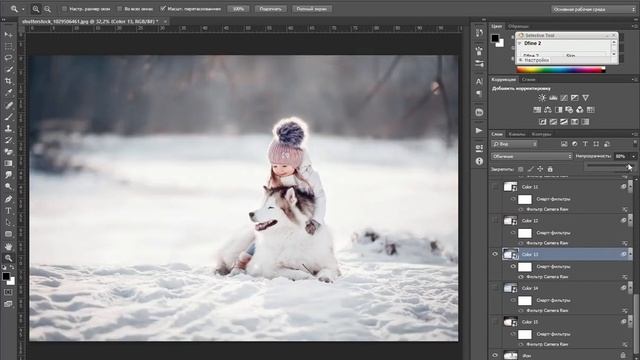Select the Eyedropper tool
The image size is (640, 360).
pyautogui.click(x=8, y=93)
